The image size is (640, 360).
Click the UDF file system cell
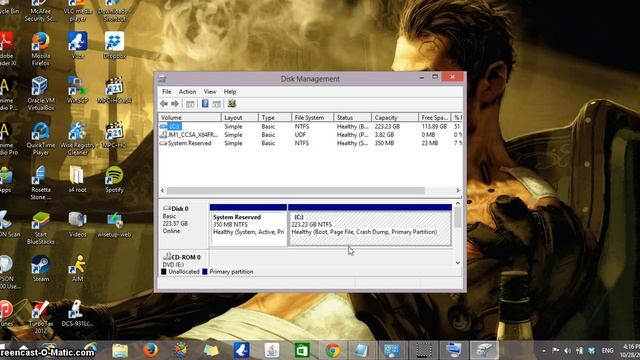(300, 135)
